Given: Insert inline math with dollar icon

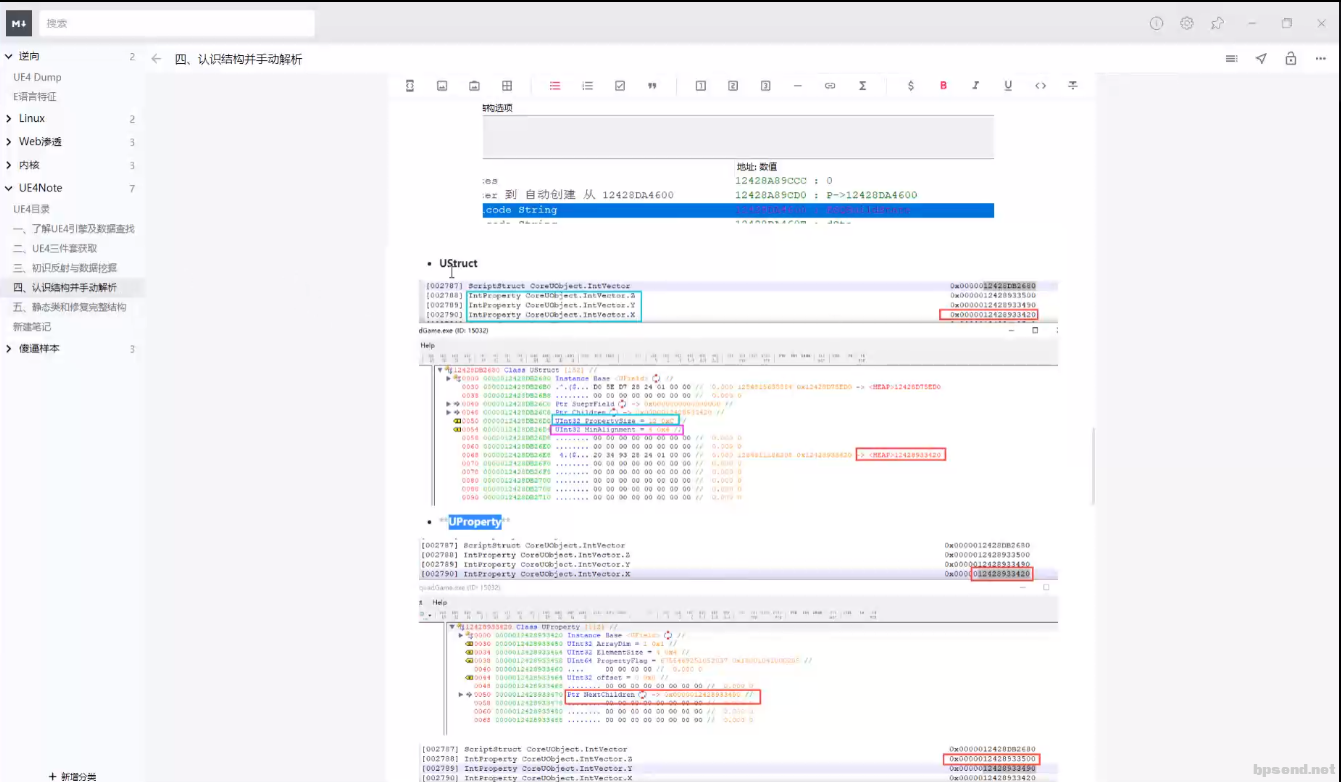Looking at the screenshot, I should 910,86.
